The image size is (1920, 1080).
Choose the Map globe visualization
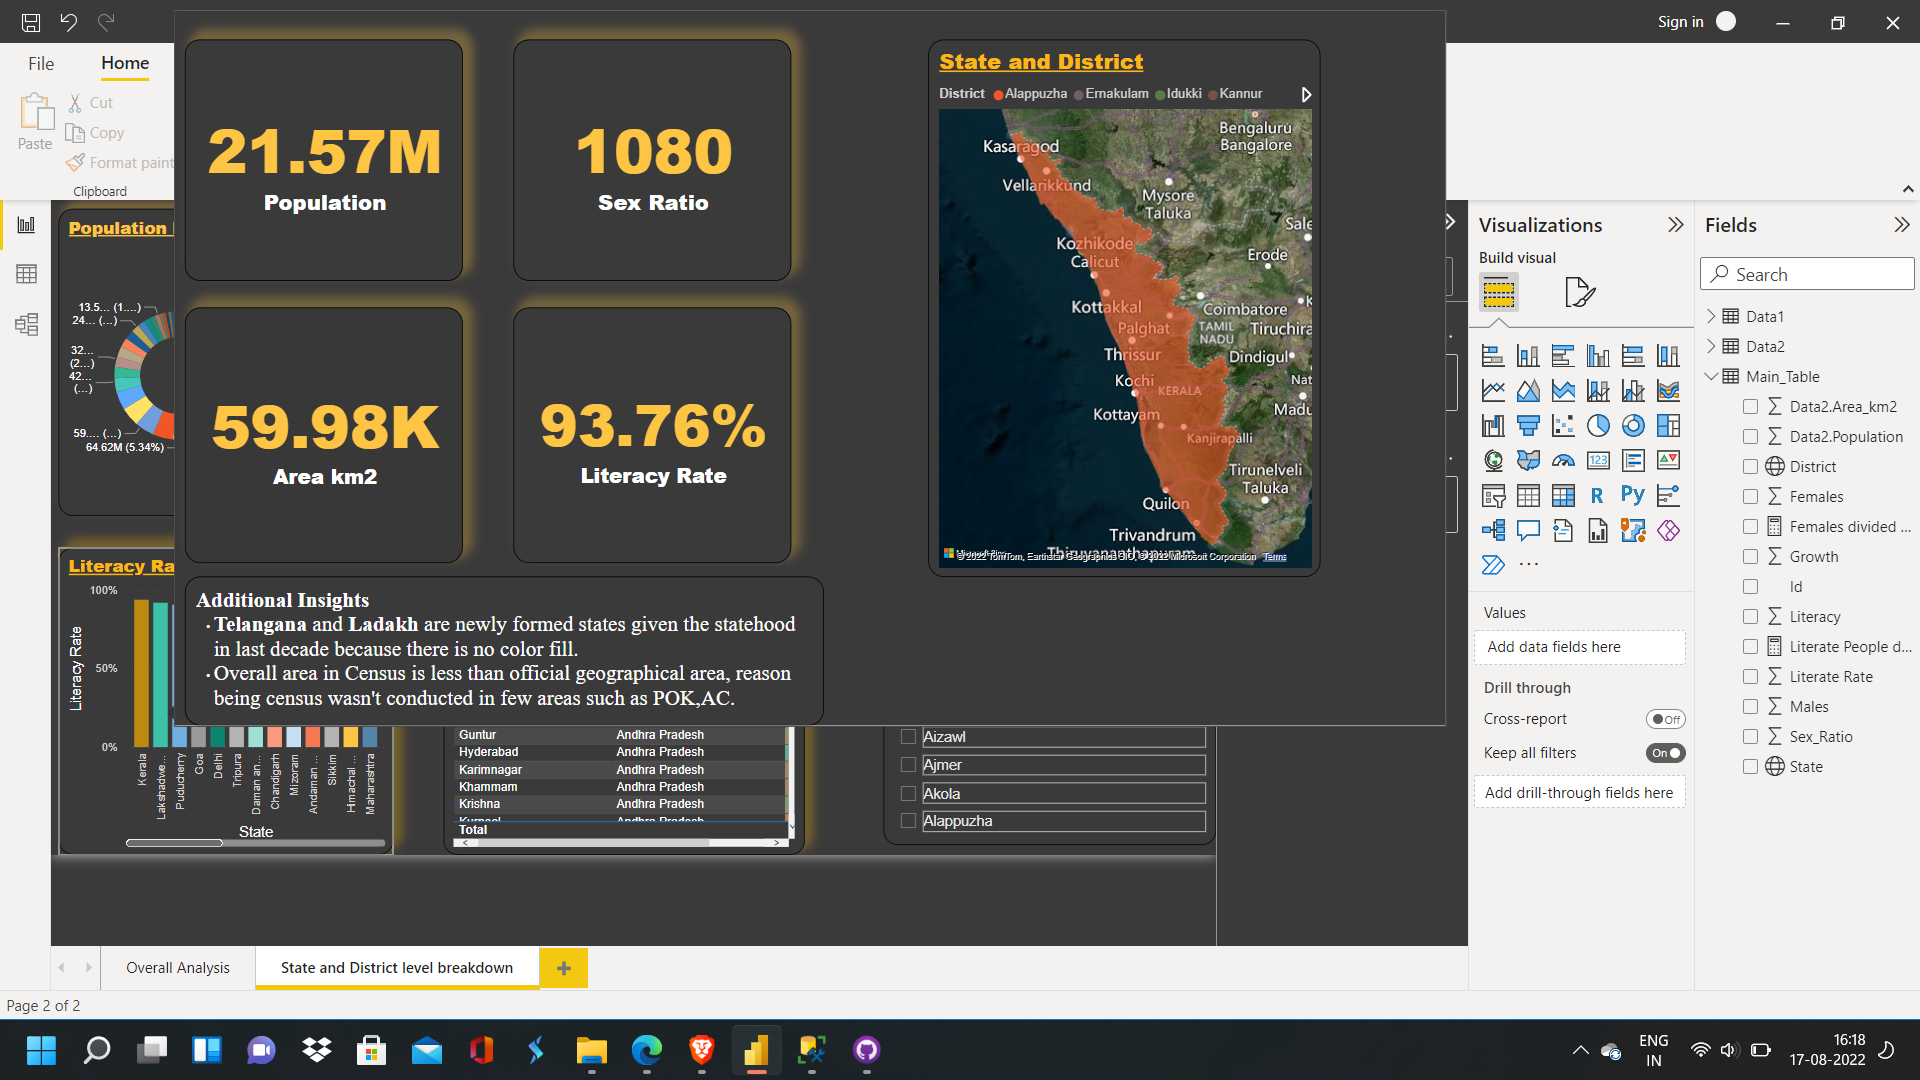tap(1493, 461)
